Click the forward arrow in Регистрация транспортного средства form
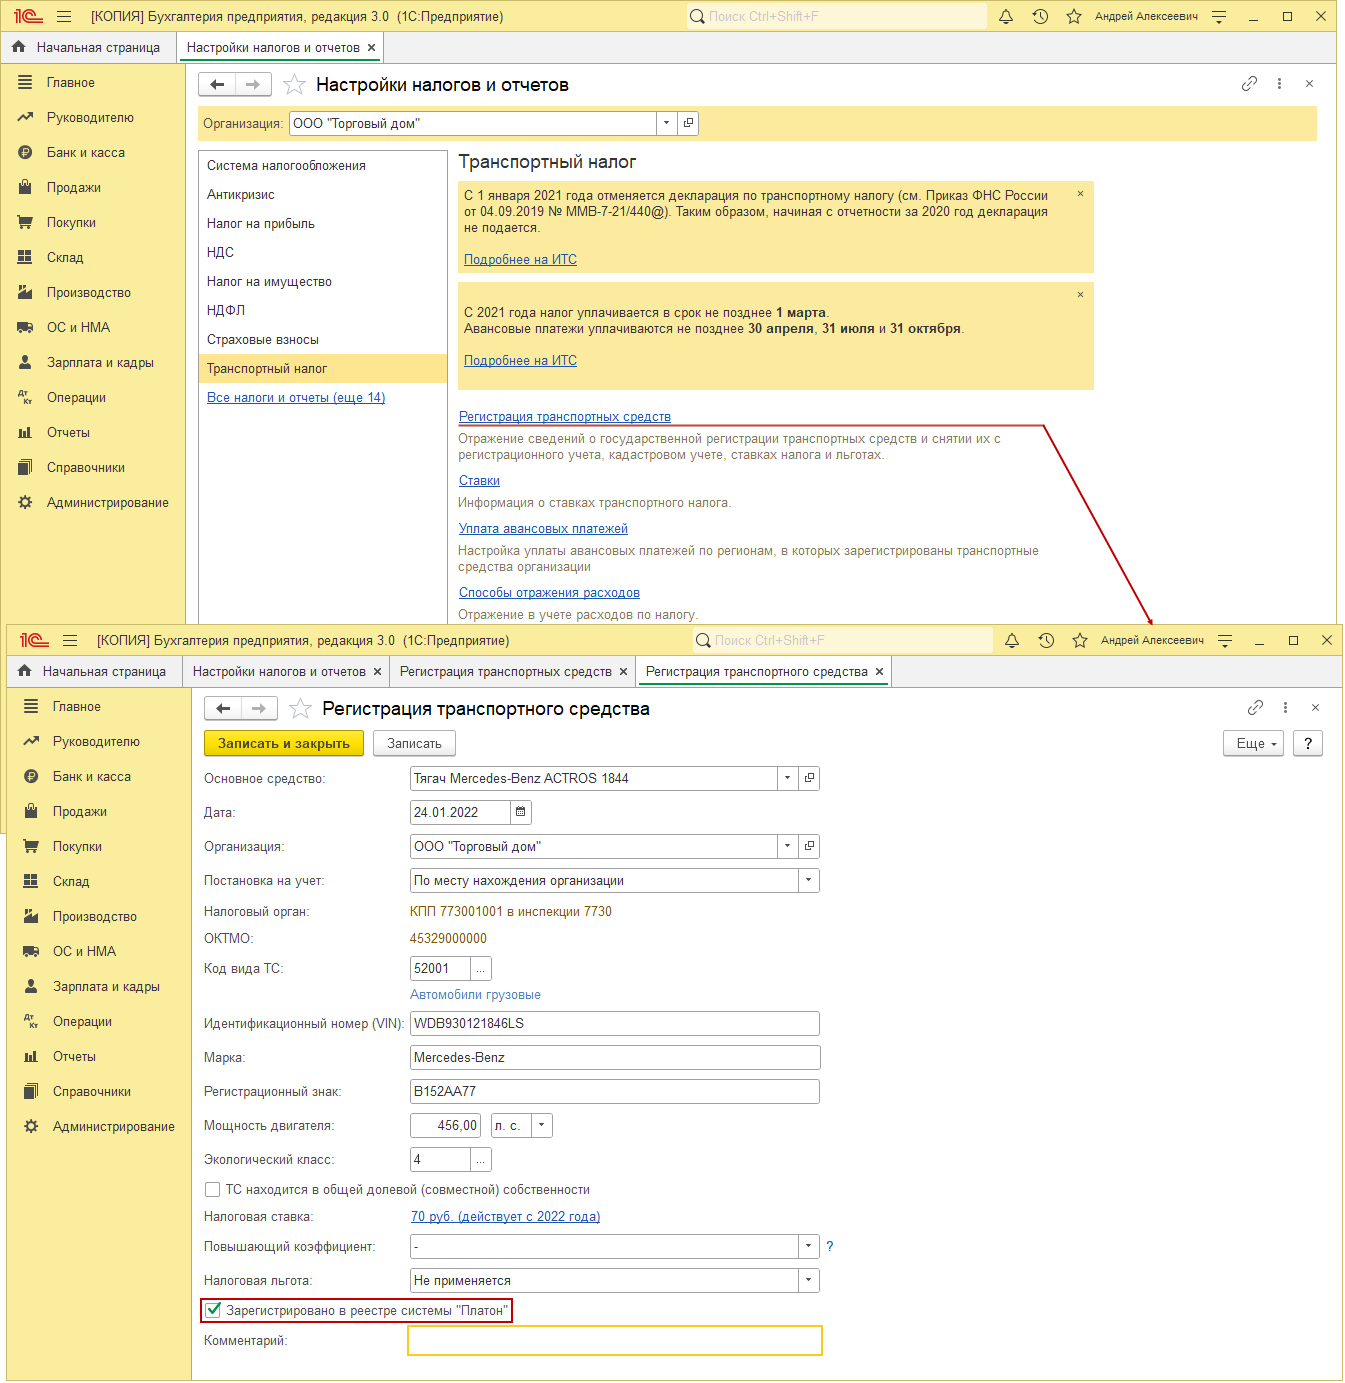Viewport: 1345px width, 1383px height. point(259,709)
